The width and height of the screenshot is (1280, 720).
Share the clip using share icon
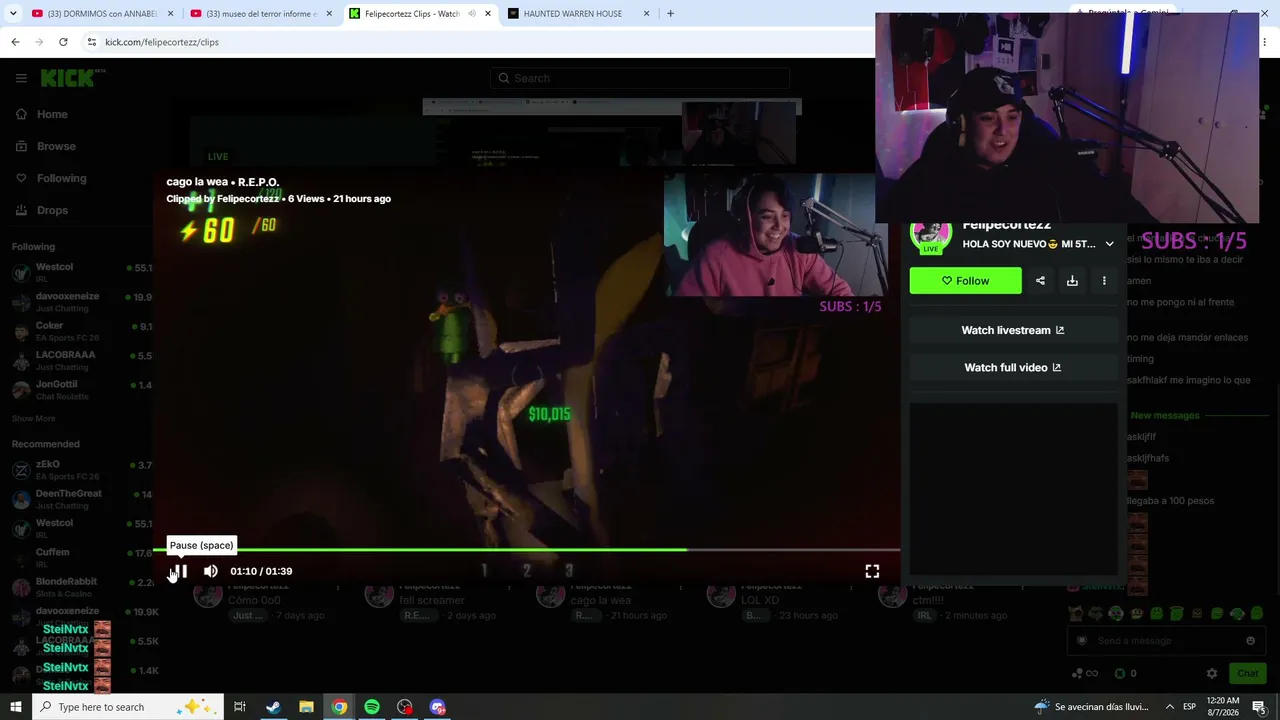tap(1040, 281)
